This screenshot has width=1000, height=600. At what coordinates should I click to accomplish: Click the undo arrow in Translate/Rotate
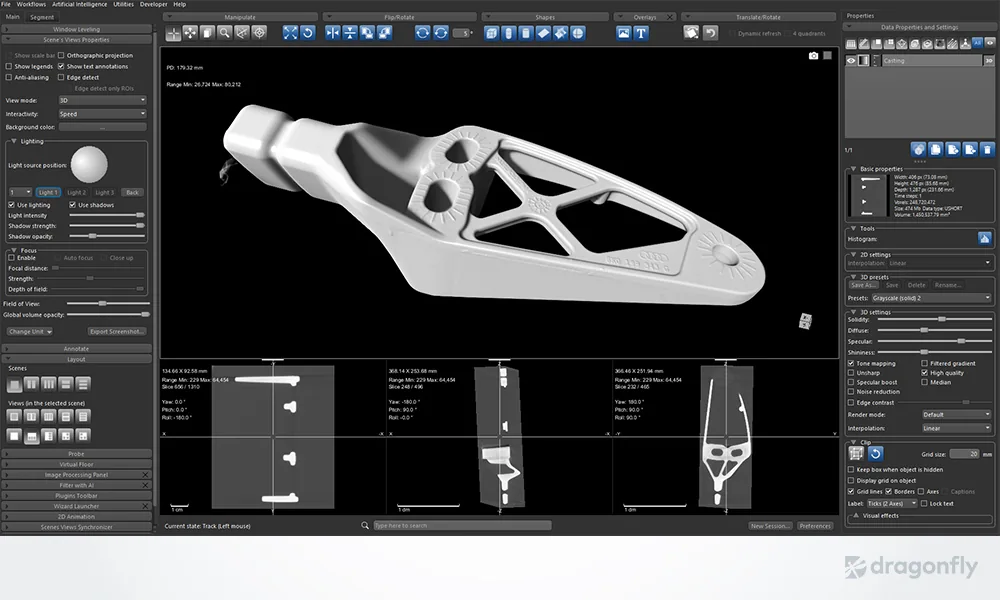(x=710, y=33)
